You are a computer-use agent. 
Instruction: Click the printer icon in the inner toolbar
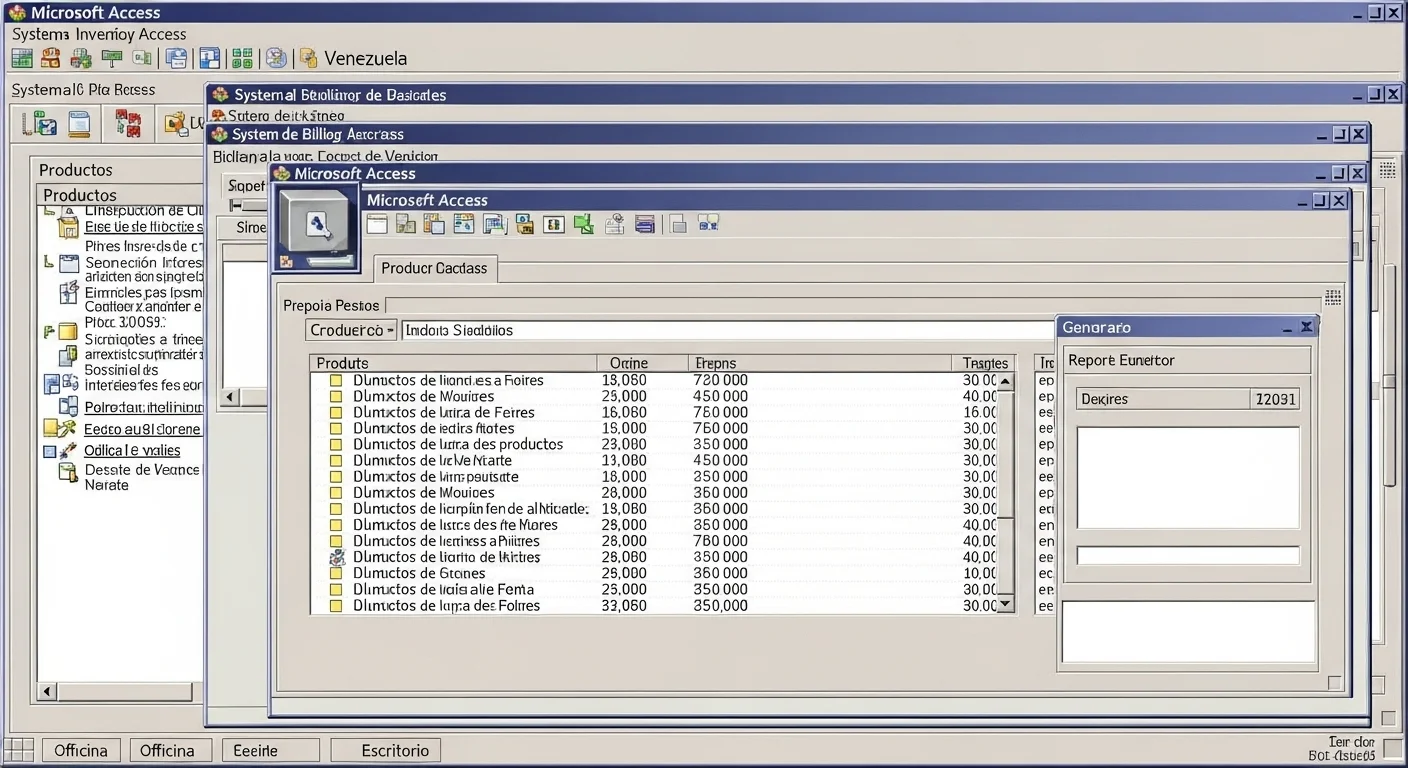coord(645,224)
